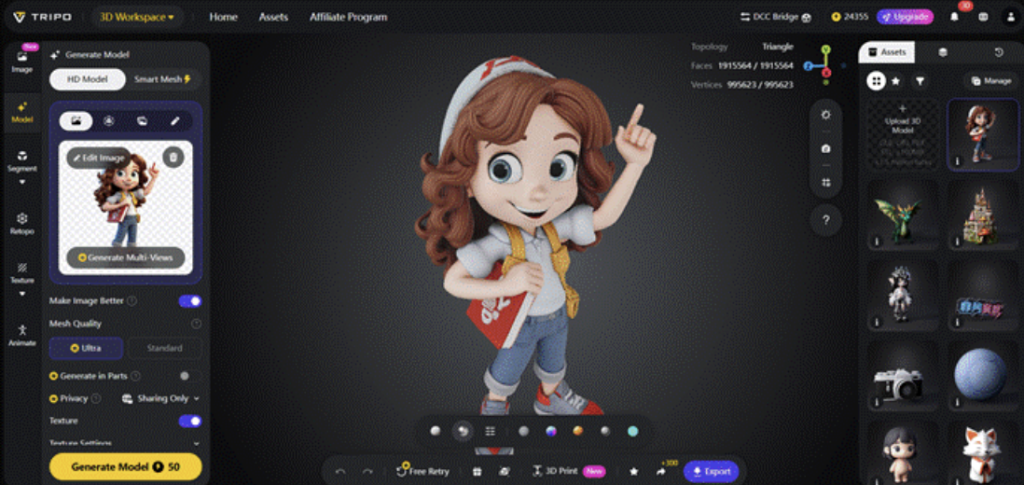Open the viewport help question mark

point(825,220)
